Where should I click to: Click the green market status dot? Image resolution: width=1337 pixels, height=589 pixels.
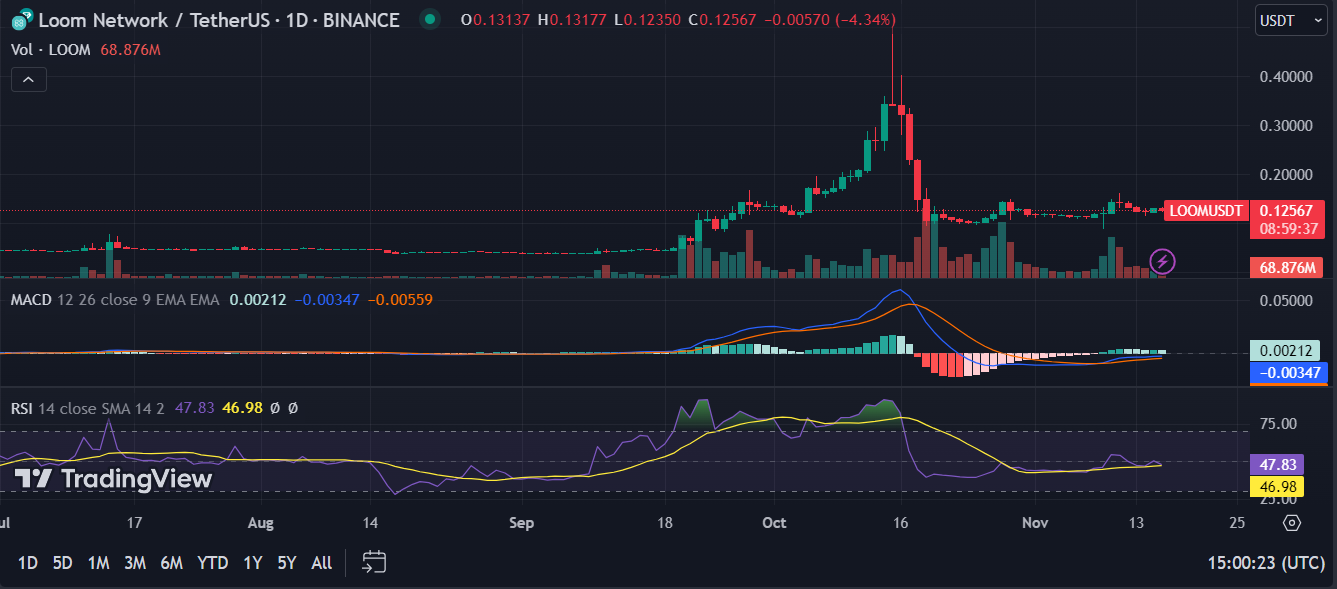[430, 20]
